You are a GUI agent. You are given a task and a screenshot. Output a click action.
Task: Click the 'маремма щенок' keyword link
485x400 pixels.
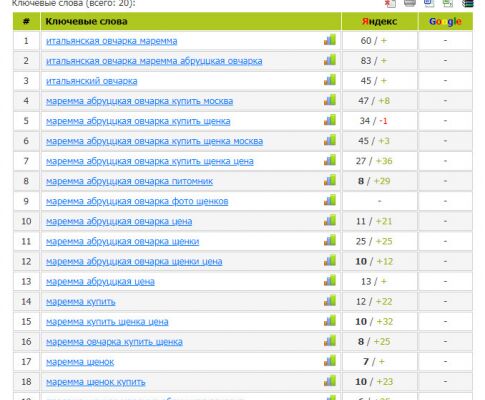click(x=80, y=362)
